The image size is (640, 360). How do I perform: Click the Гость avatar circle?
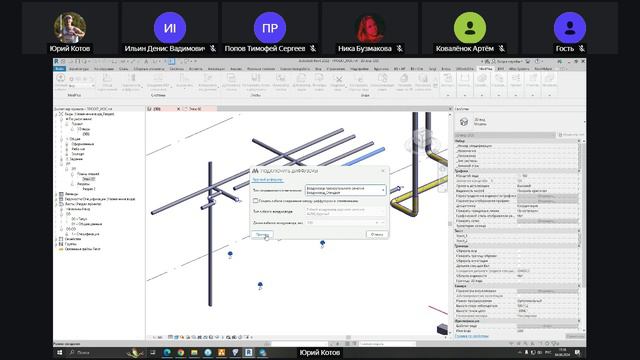[570, 28]
